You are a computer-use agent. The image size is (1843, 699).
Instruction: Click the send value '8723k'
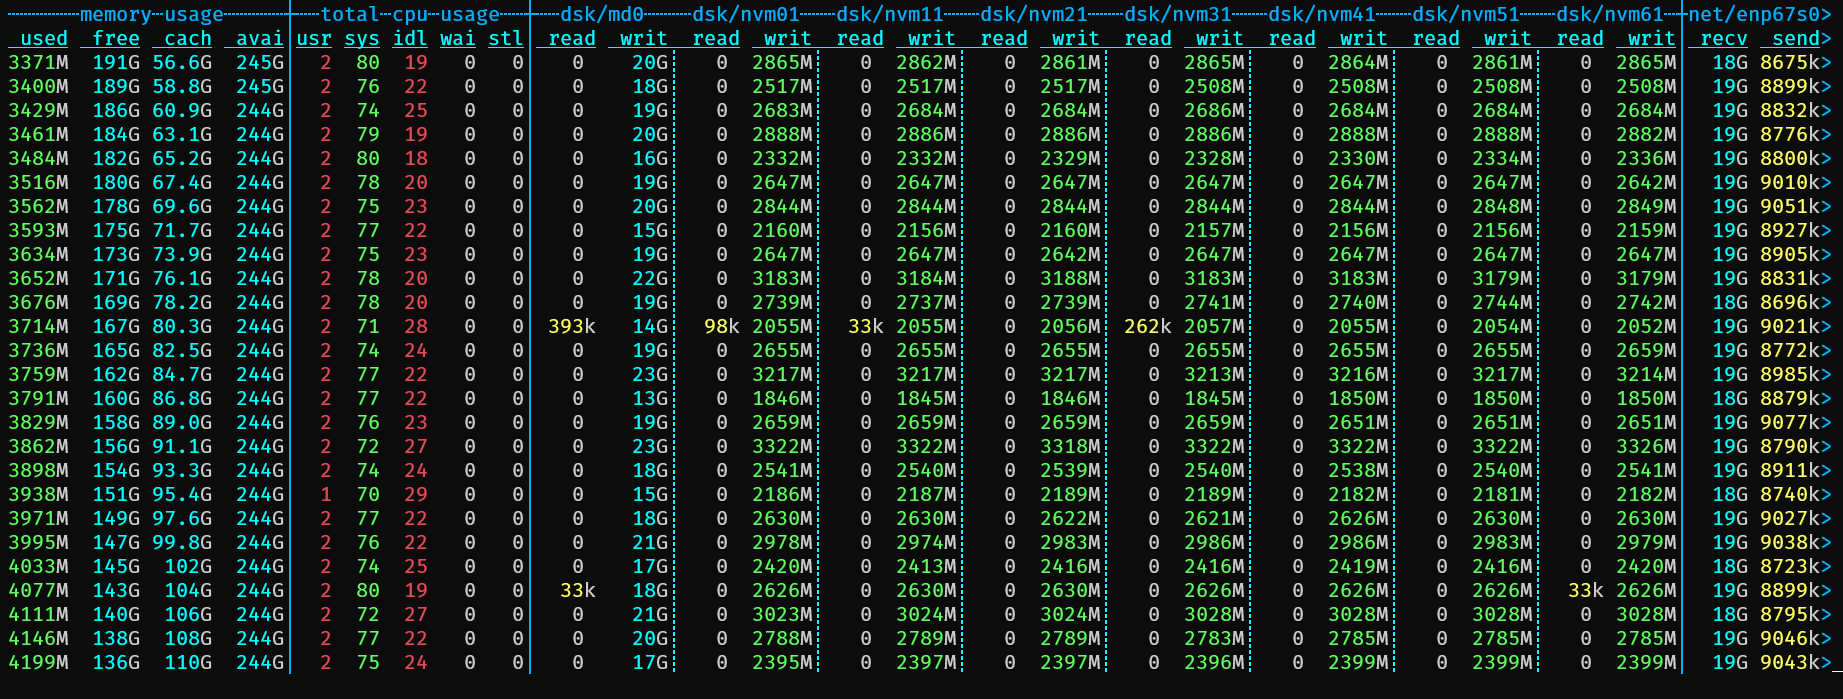click(x=1790, y=566)
